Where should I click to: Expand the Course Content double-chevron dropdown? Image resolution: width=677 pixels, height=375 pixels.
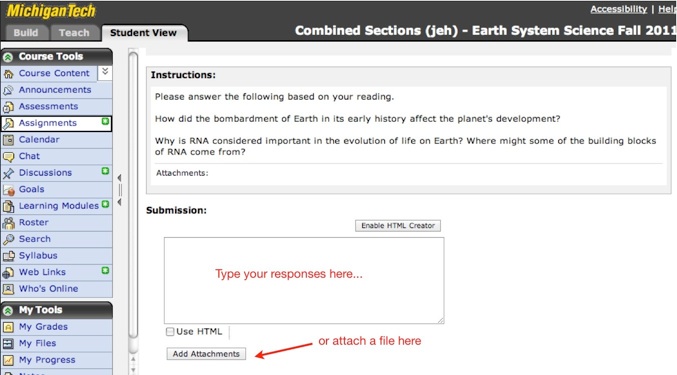pos(105,72)
